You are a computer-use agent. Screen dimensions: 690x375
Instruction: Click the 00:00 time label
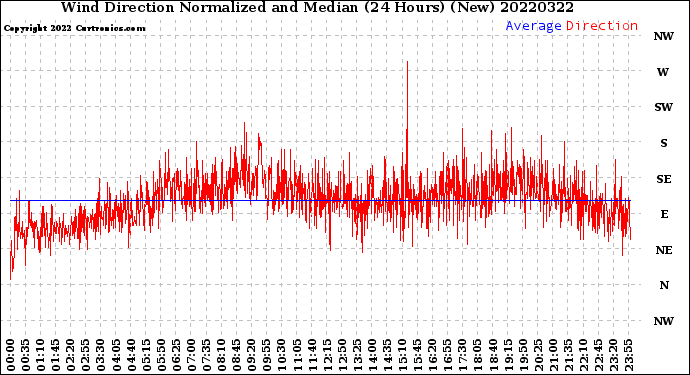11,355
